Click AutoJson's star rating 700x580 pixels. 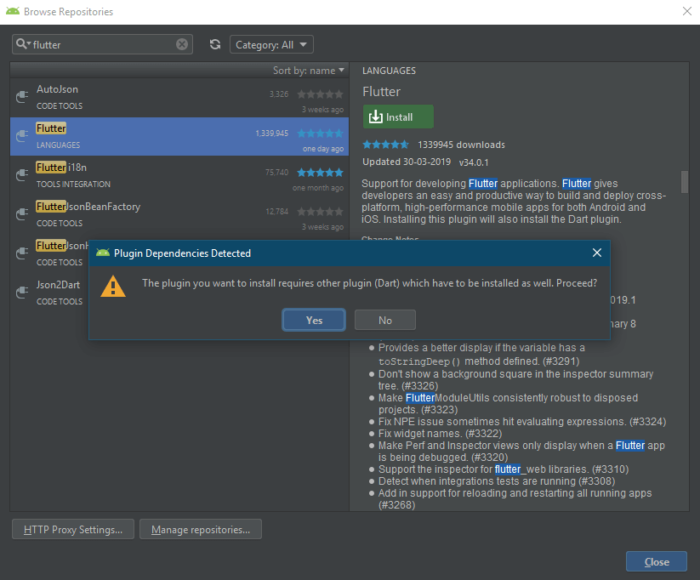[x=320, y=94]
